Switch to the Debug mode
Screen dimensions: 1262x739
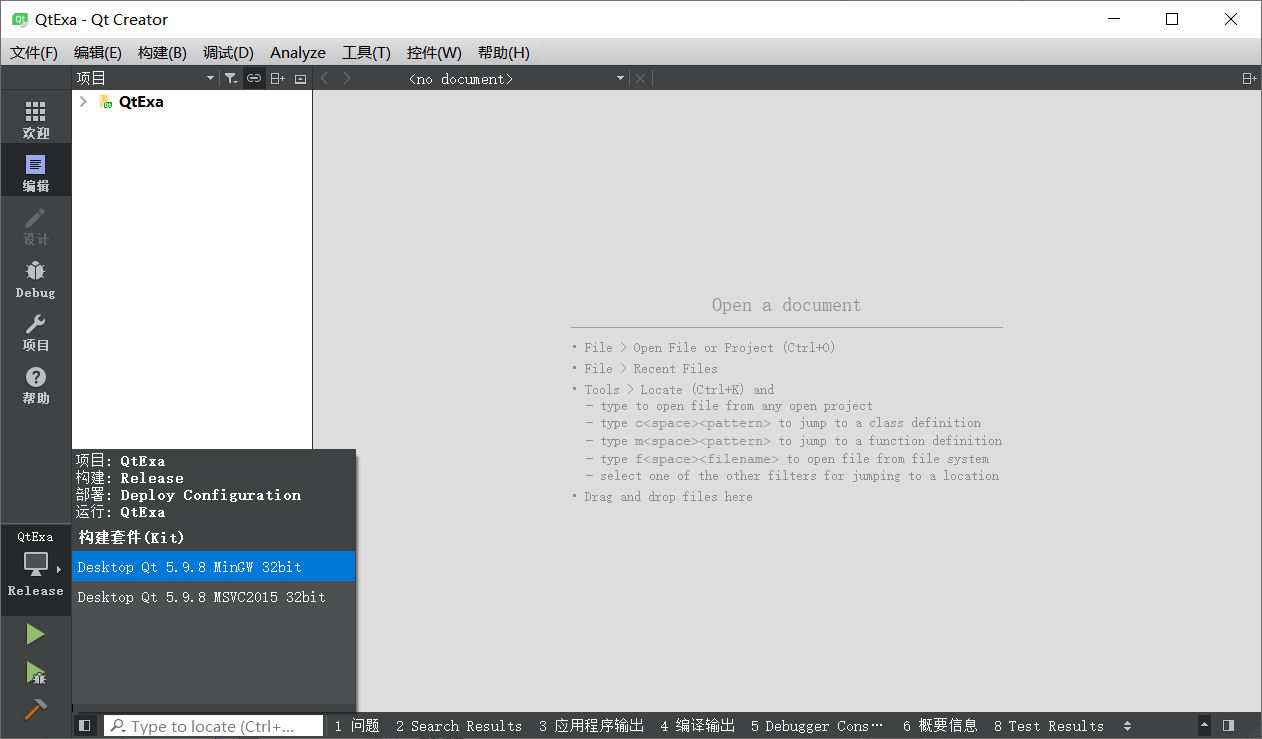(x=36, y=279)
